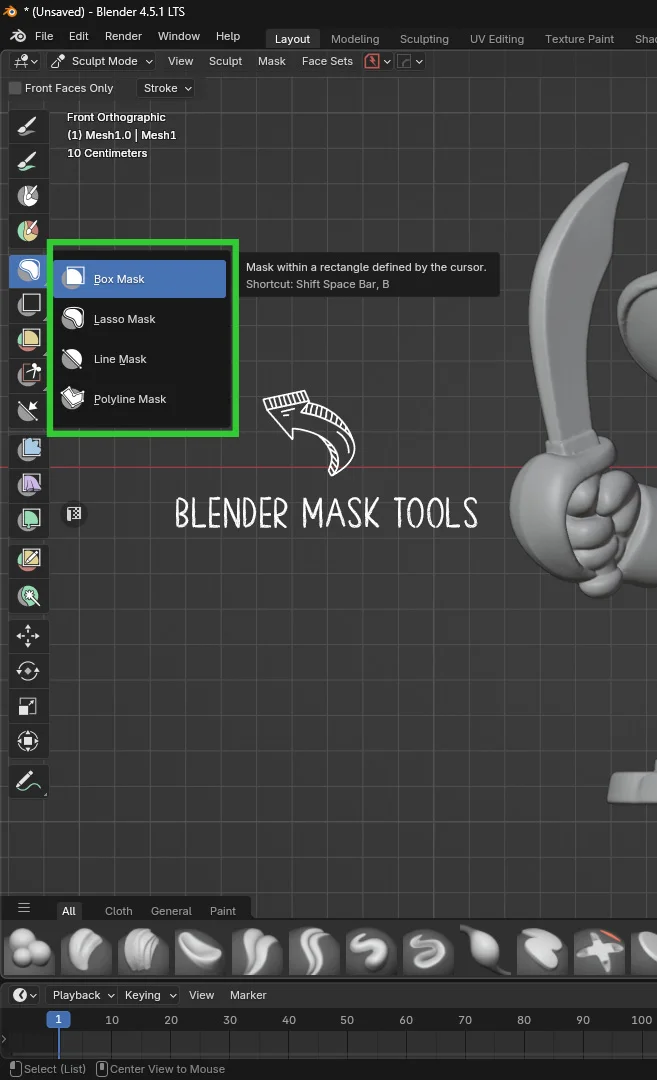
Task: Switch to the Modeling workspace tab
Action: 355,39
